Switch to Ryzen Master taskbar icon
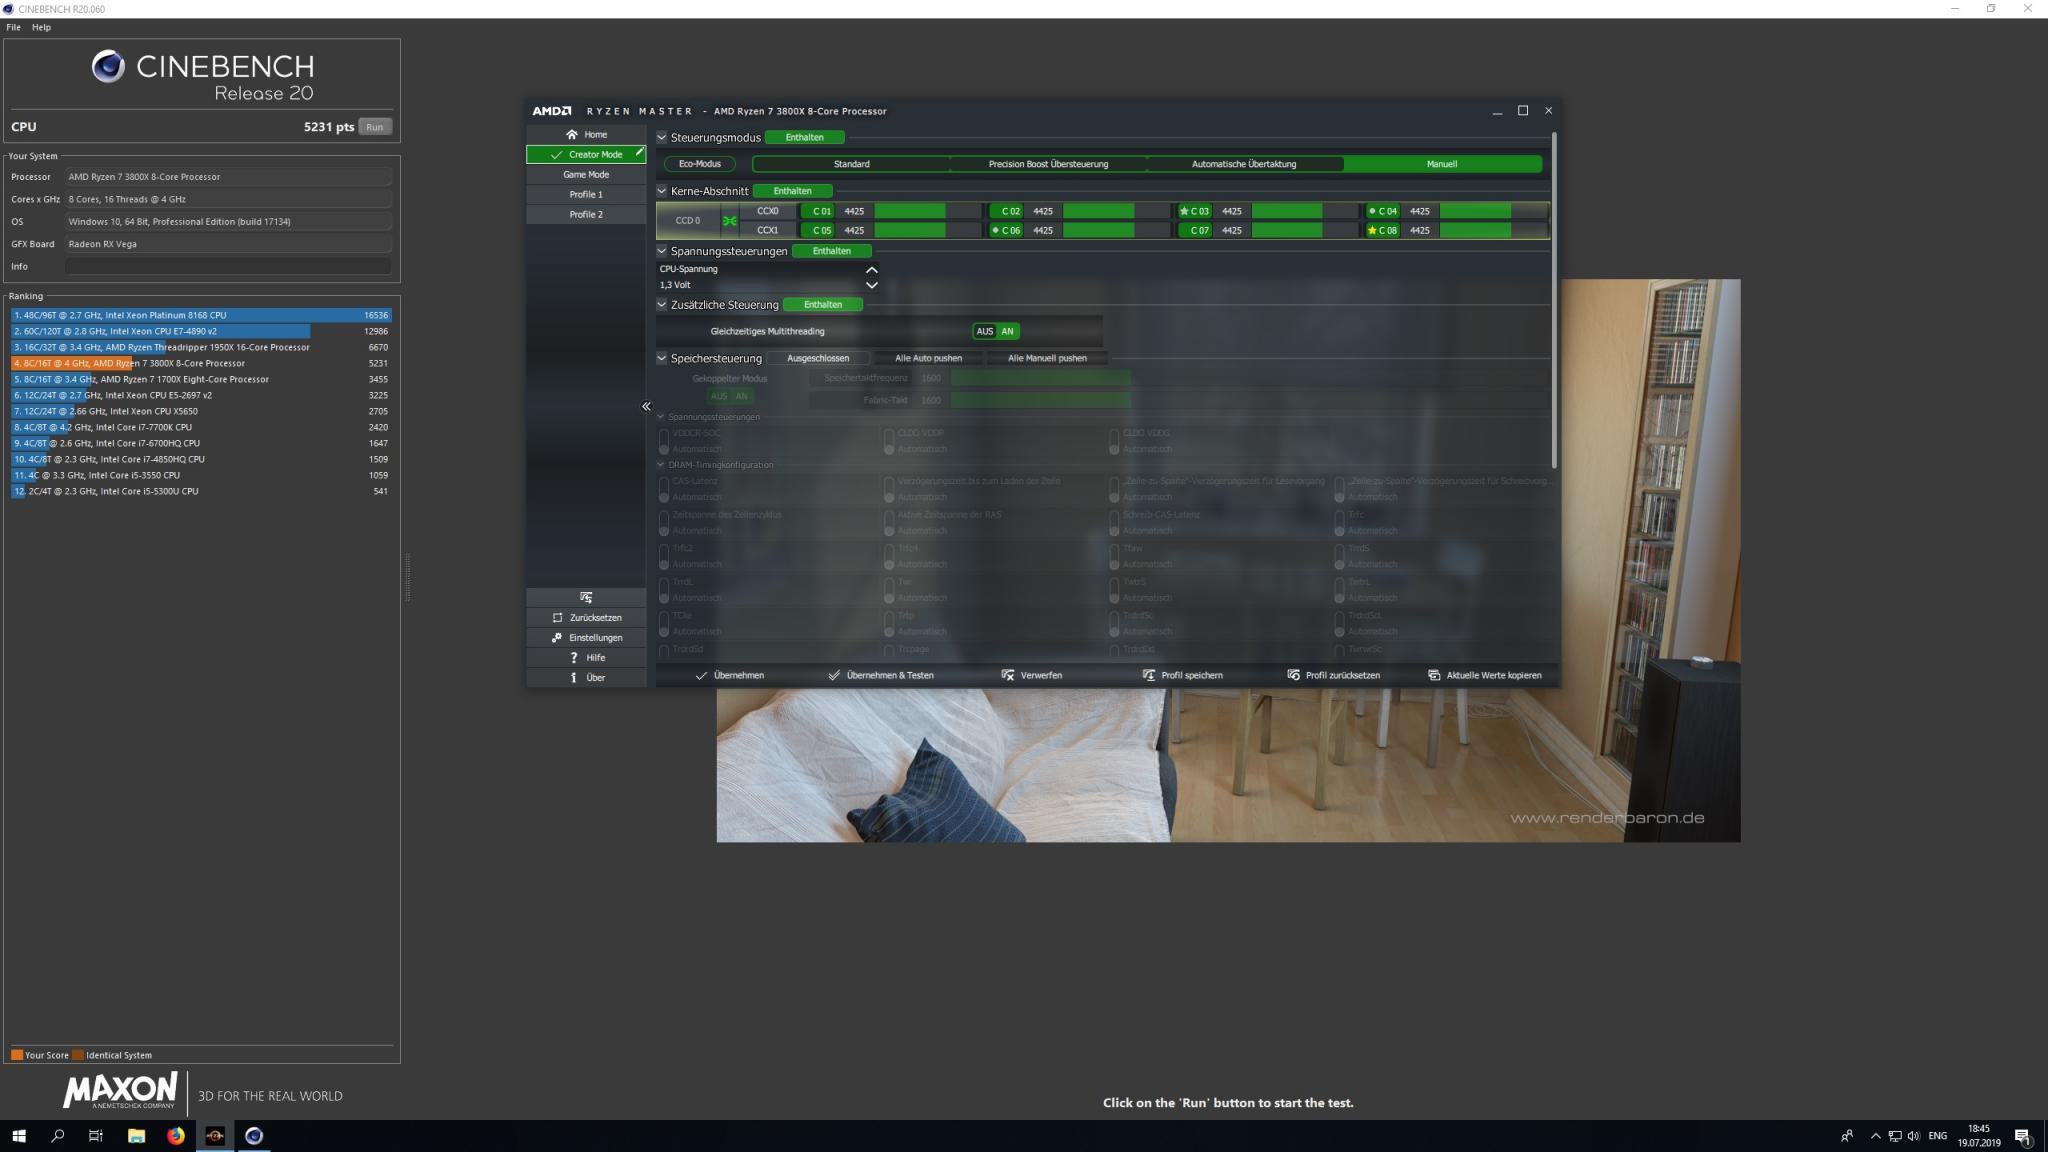 [x=214, y=1136]
